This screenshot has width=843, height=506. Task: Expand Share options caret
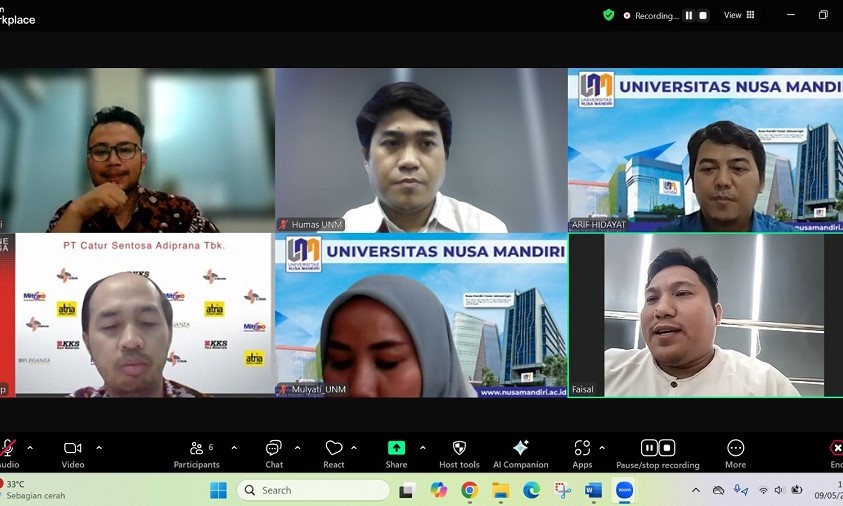click(x=423, y=447)
